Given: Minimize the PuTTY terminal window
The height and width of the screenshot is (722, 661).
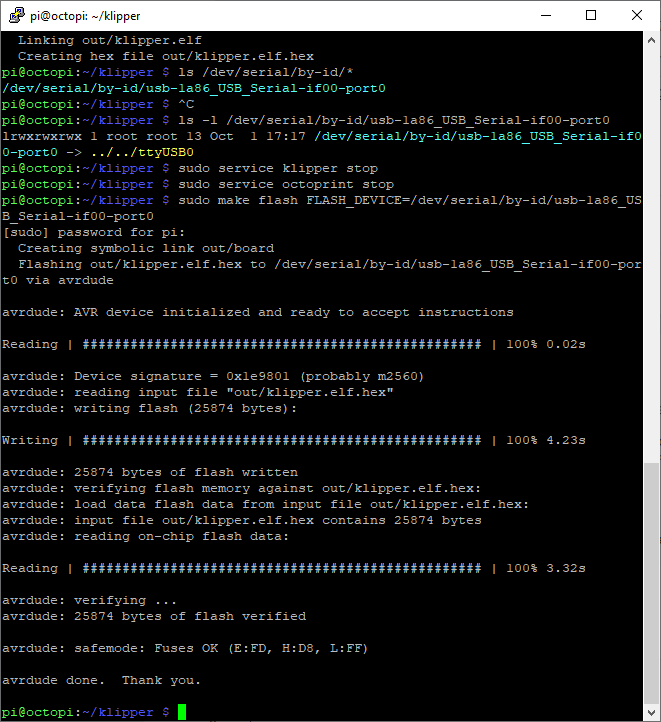Looking at the screenshot, I should coord(546,15).
